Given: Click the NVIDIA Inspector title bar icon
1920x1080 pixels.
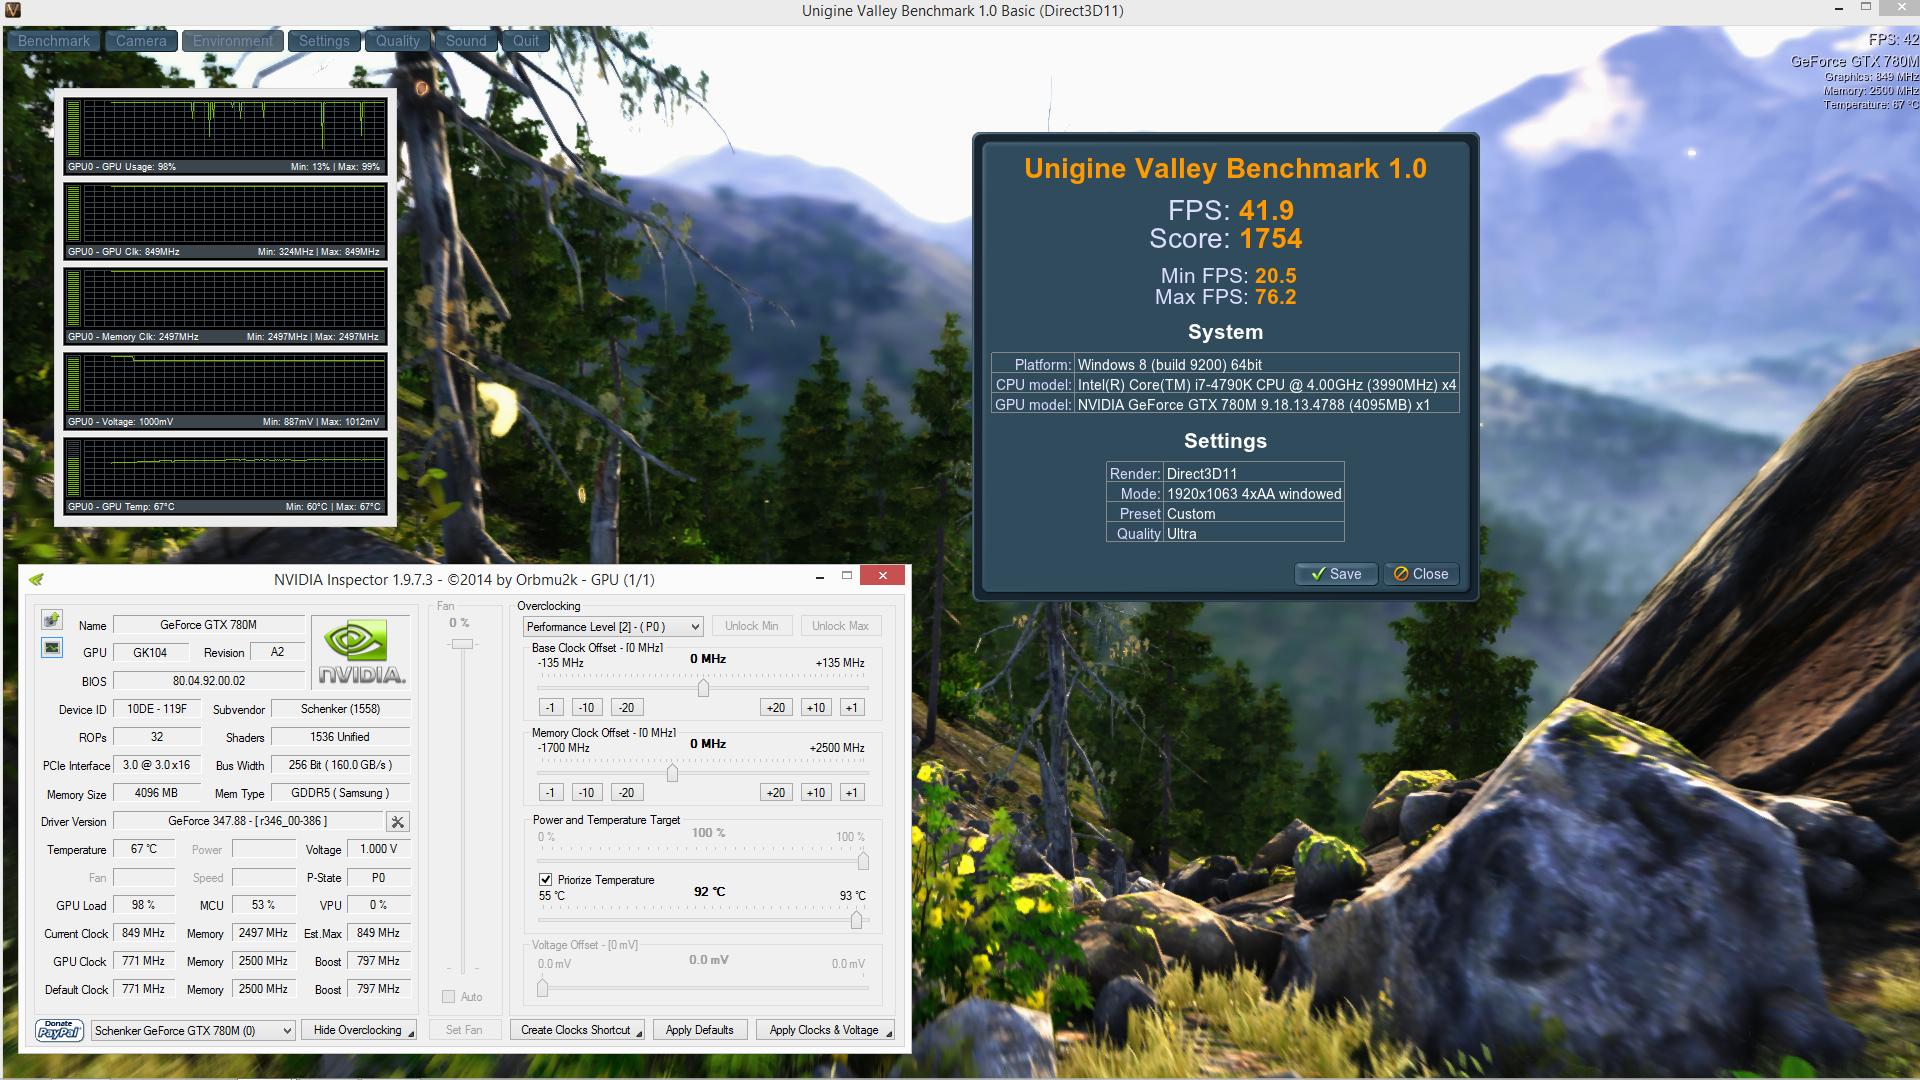Looking at the screenshot, I should (36, 579).
